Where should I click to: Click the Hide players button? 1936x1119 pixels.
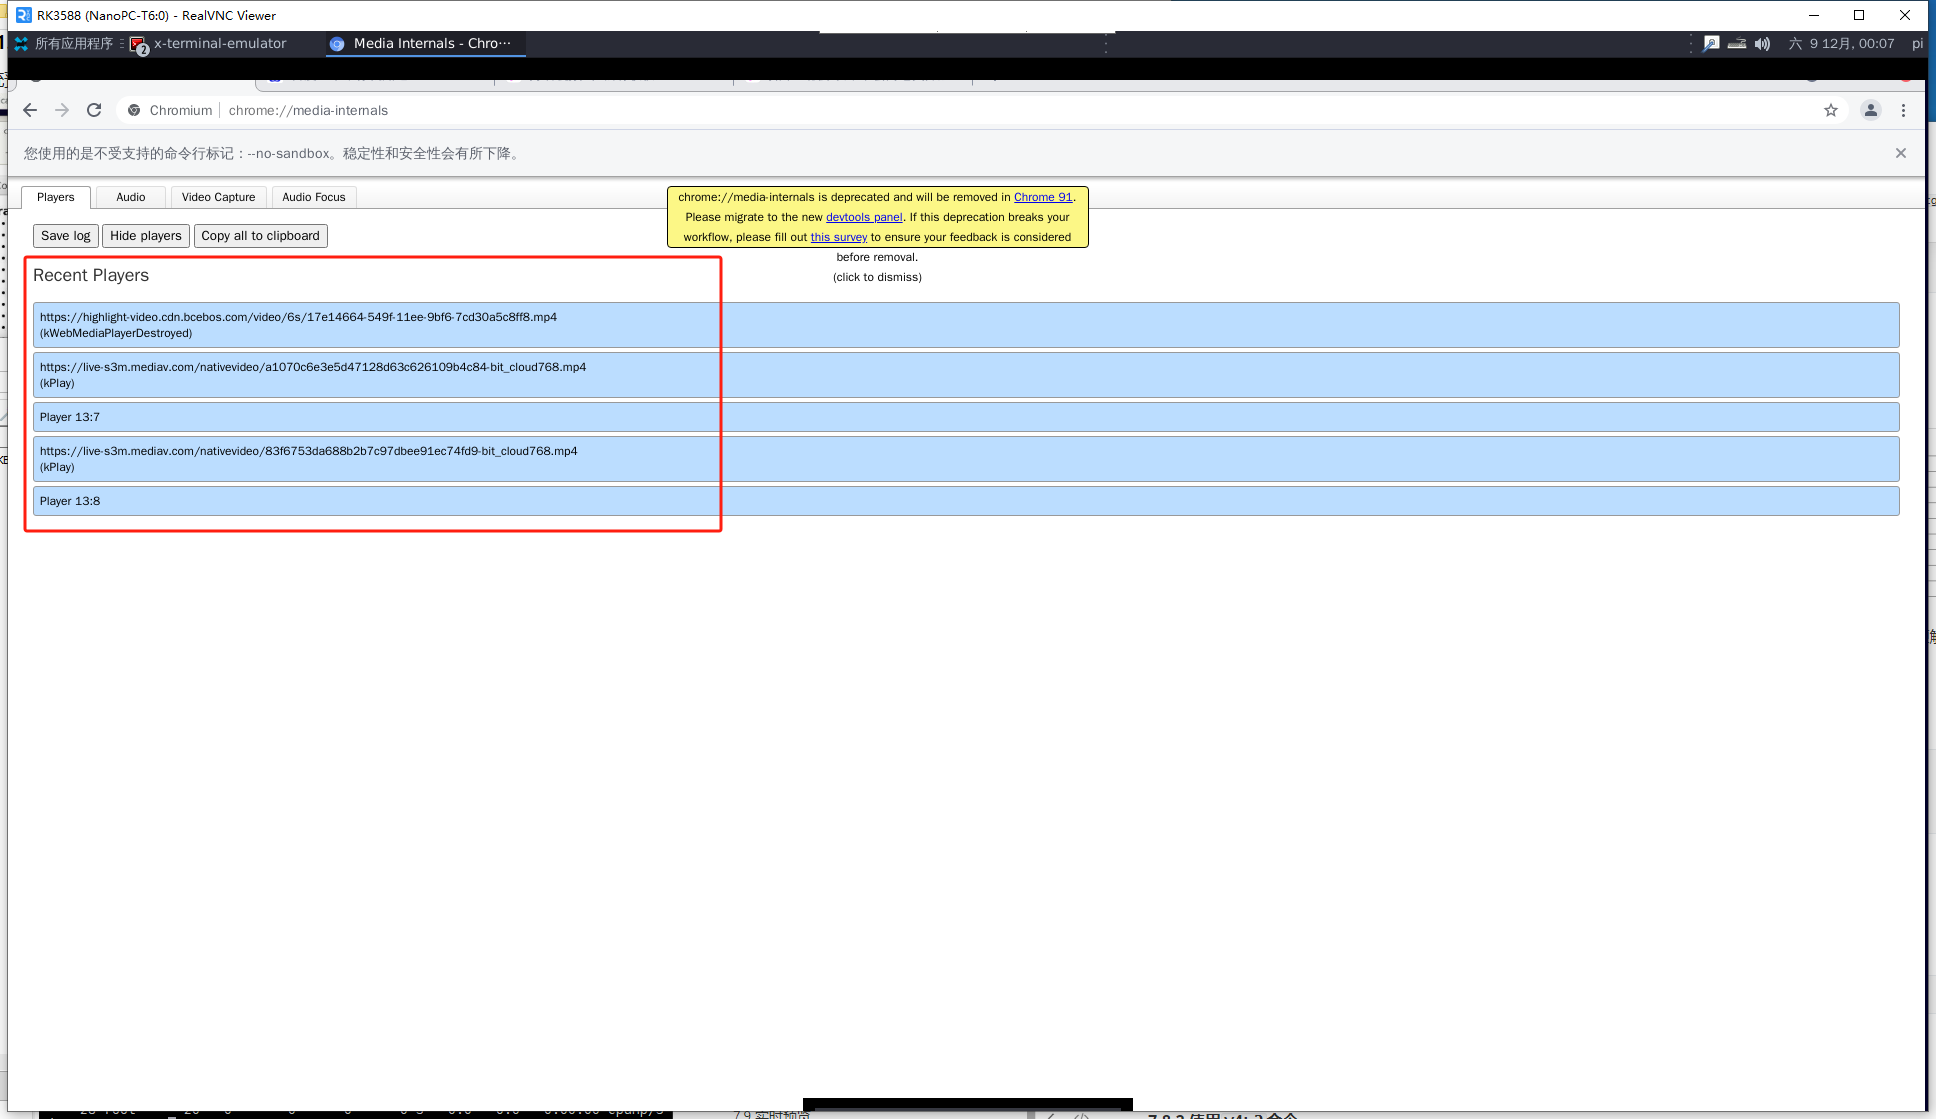click(146, 236)
